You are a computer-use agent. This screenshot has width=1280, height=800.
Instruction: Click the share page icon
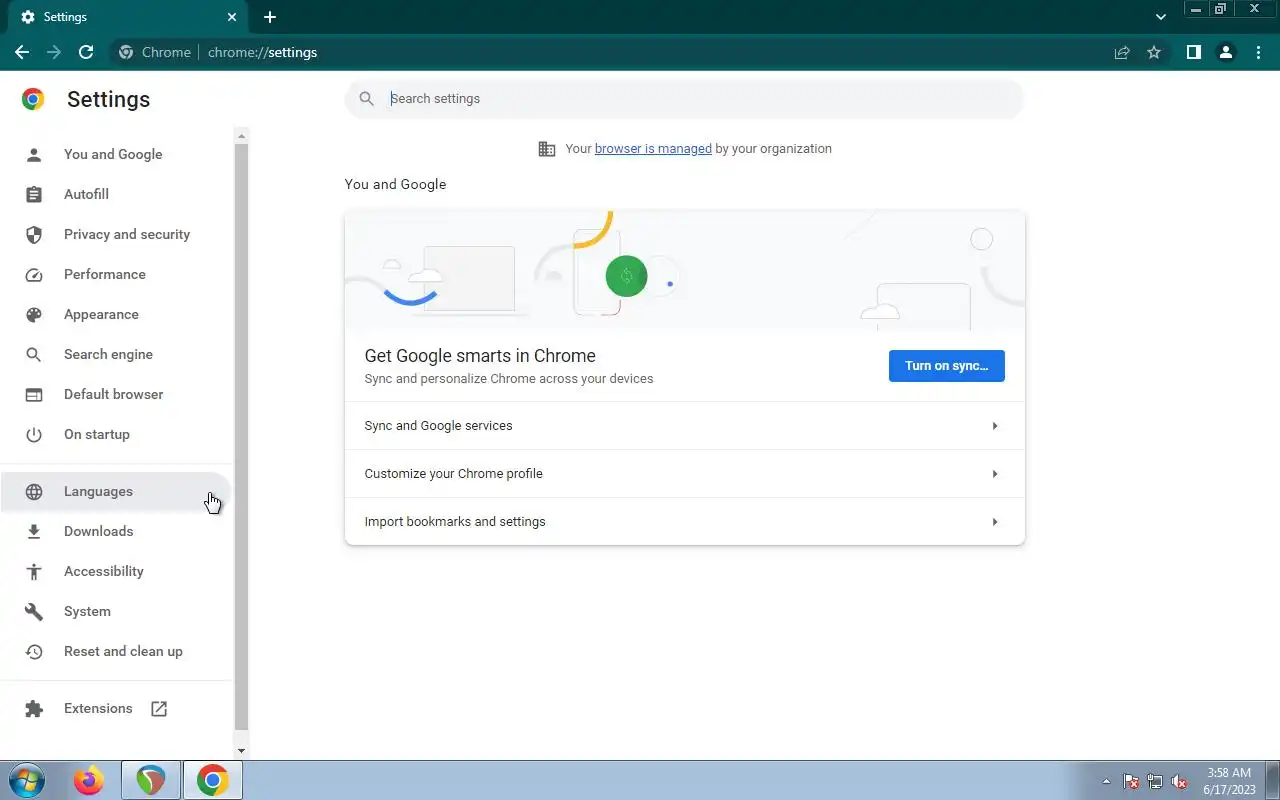(x=1122, y=52)
